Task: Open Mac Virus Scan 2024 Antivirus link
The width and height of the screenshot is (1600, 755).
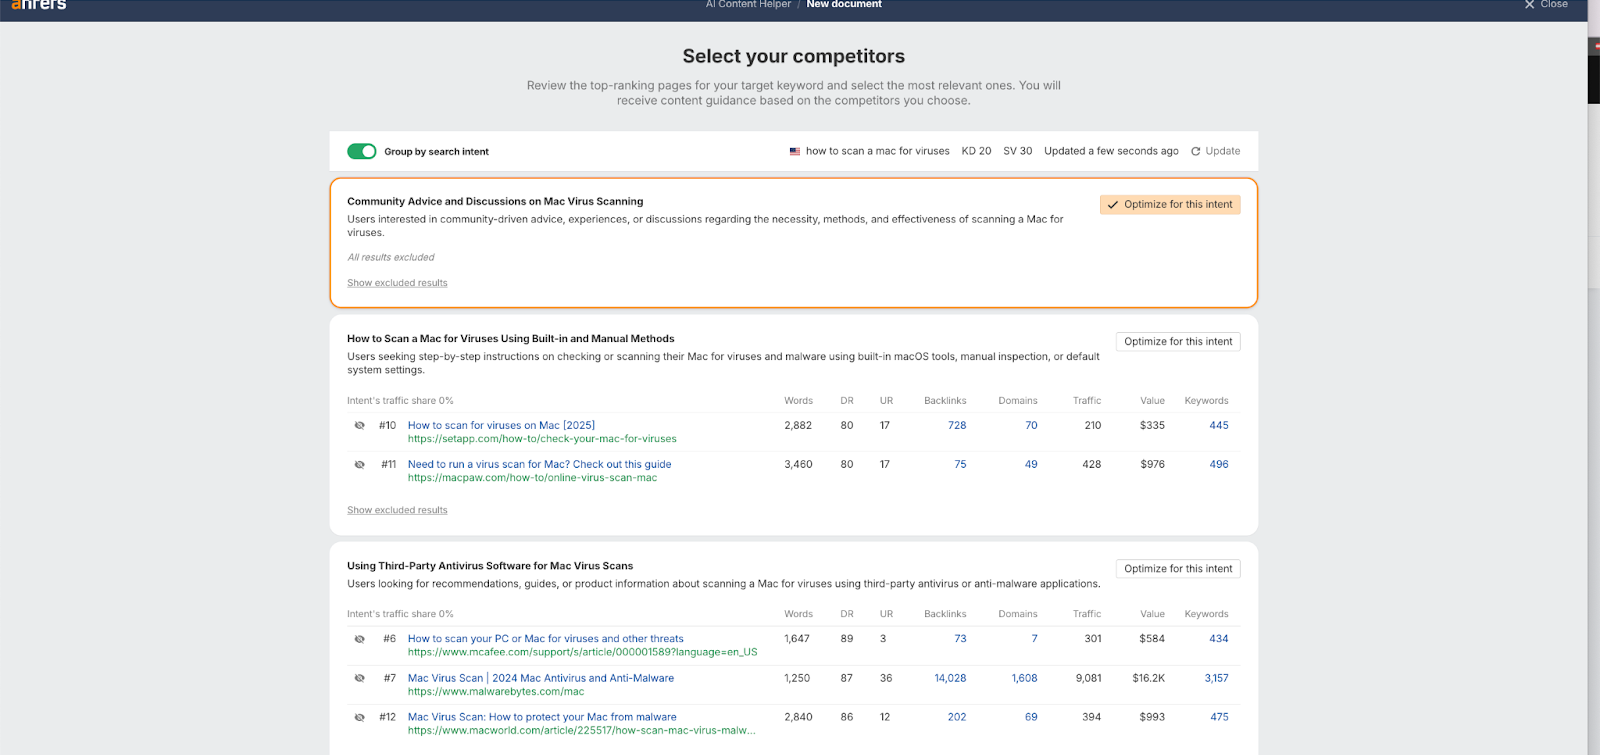Action: pos(541,678)
